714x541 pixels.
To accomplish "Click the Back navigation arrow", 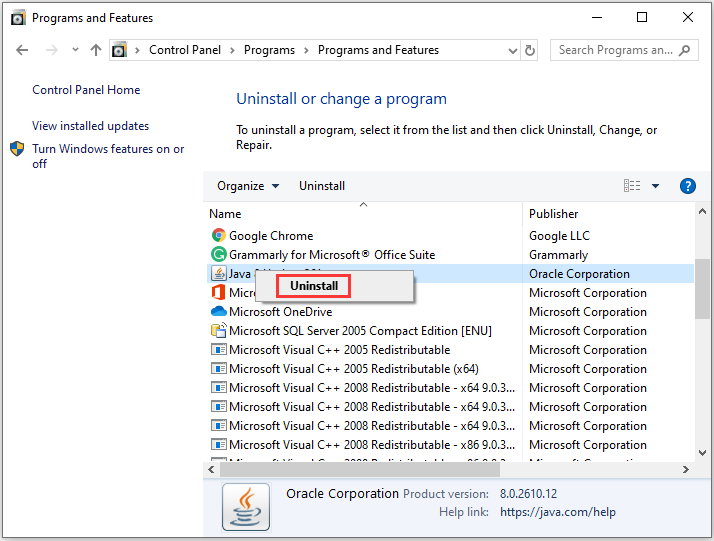I will pos(22,50).
